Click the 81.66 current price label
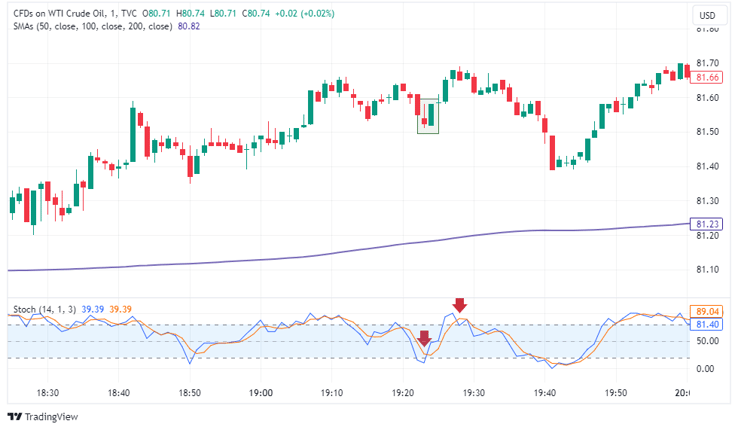This screenshot has width=738, height=430. coord(706,78)
